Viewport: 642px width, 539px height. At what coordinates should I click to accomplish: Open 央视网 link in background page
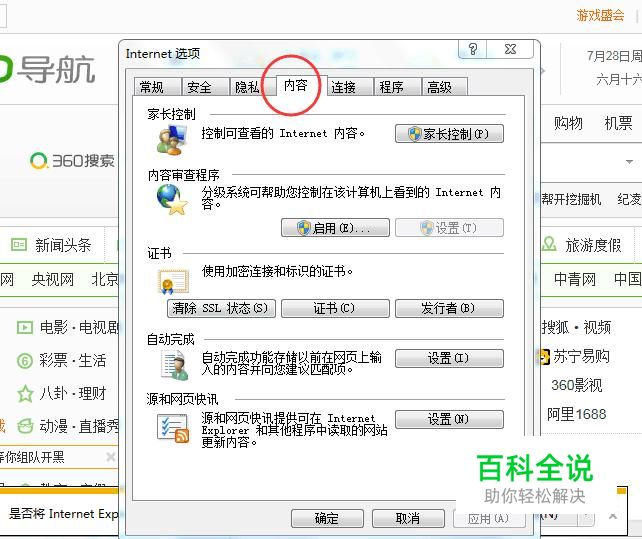[x=53, y=280]
